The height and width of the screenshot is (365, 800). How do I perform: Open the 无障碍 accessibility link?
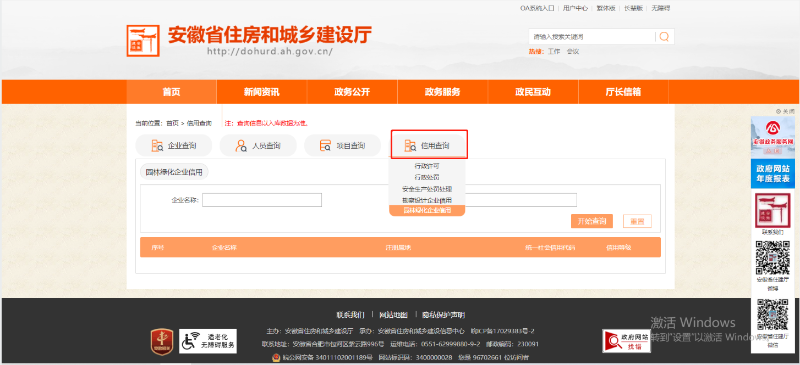click(x=661, y=8)
